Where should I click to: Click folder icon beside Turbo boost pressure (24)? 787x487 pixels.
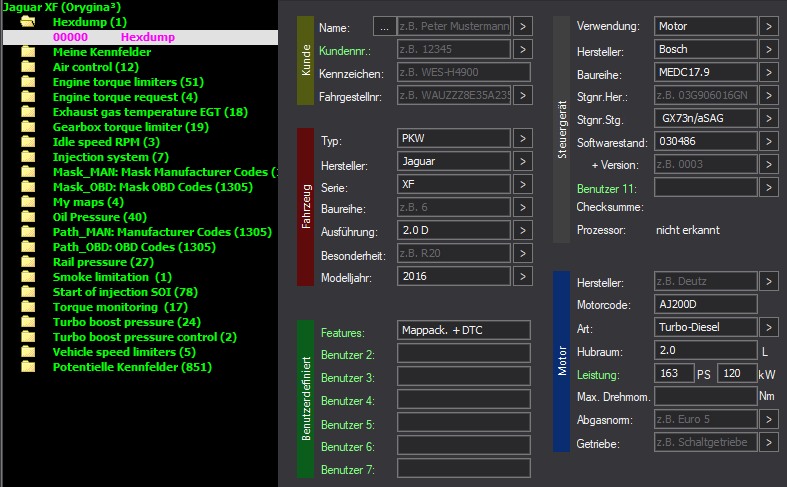pos(28,322)
